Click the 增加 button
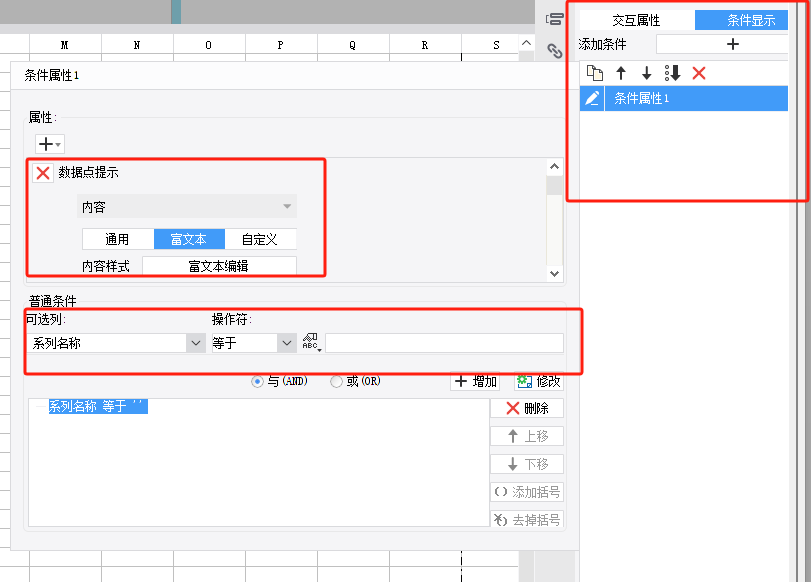 coord(475,382)
